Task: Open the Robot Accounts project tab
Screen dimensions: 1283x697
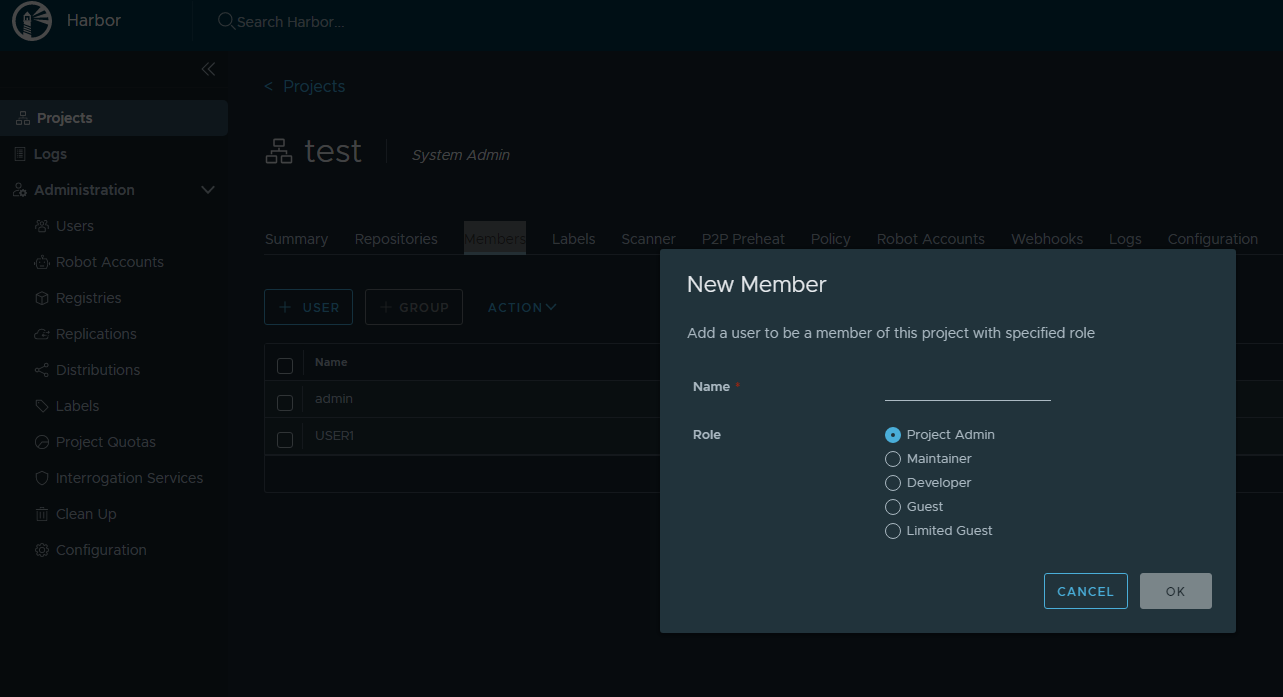Action: [930, 239]
